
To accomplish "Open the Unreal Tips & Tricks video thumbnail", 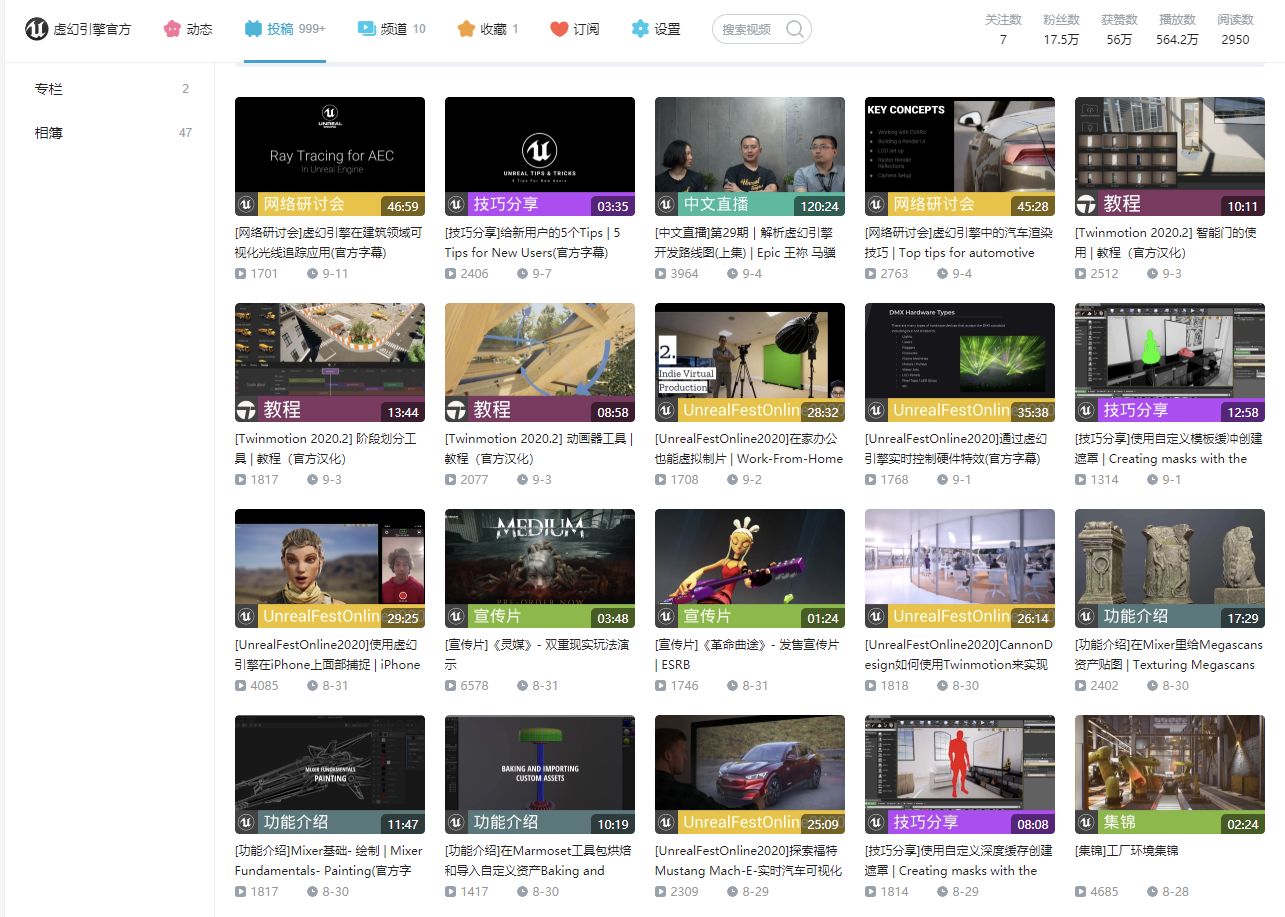I will point(540,156).
